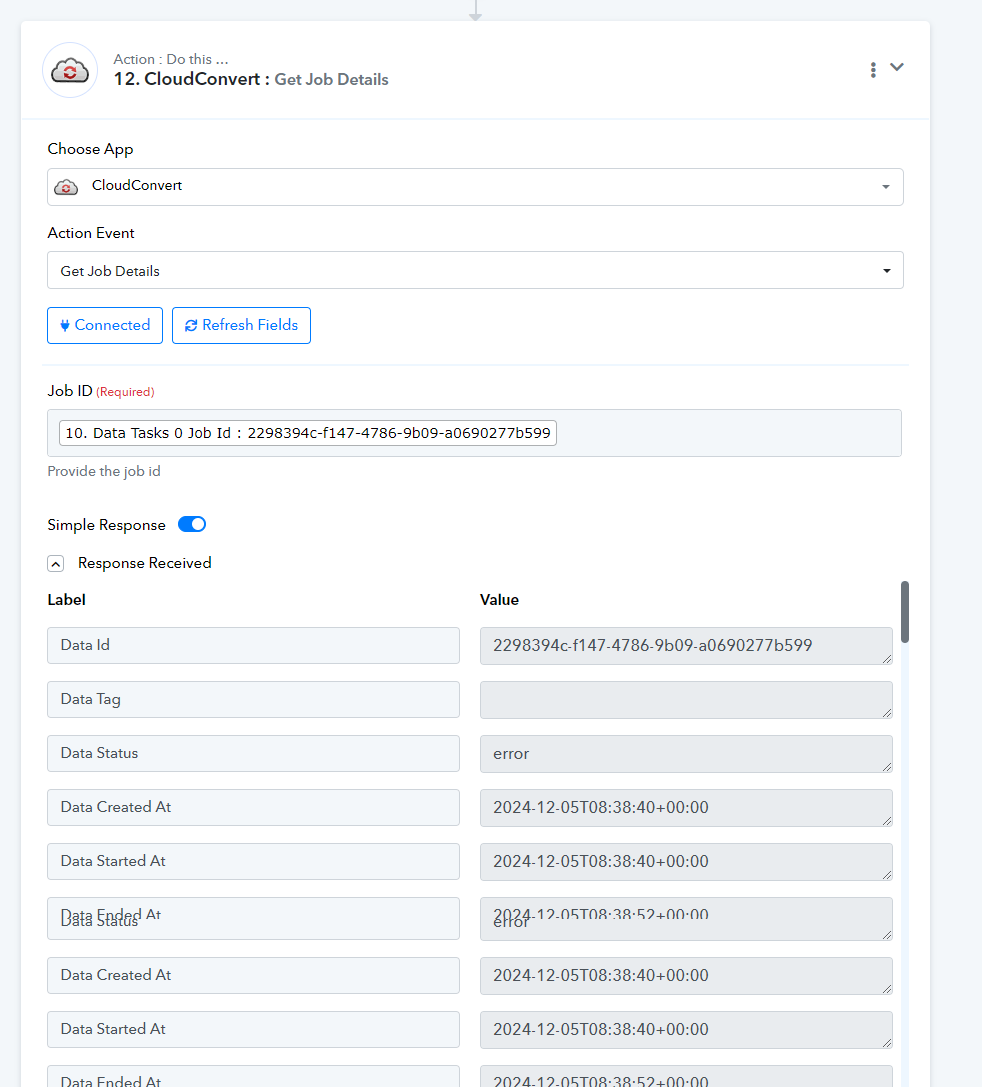Click the empty Data Tag value field
This screenshot has height=1087, width=982.
686,699
